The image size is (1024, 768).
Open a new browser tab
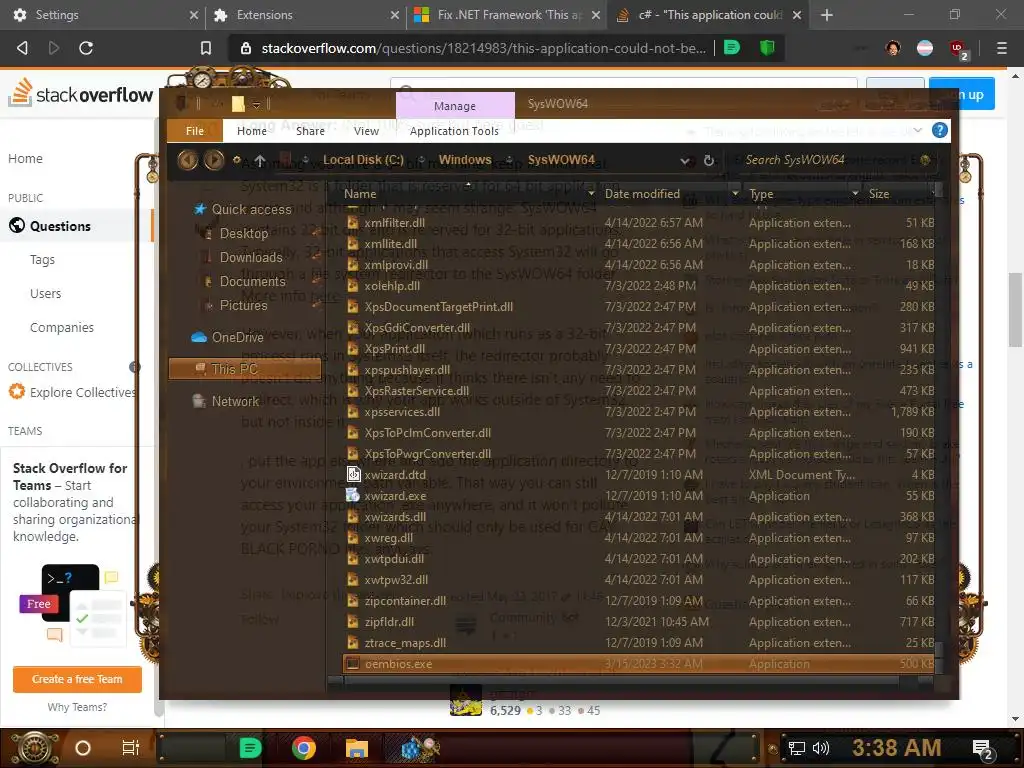[827, 14]
